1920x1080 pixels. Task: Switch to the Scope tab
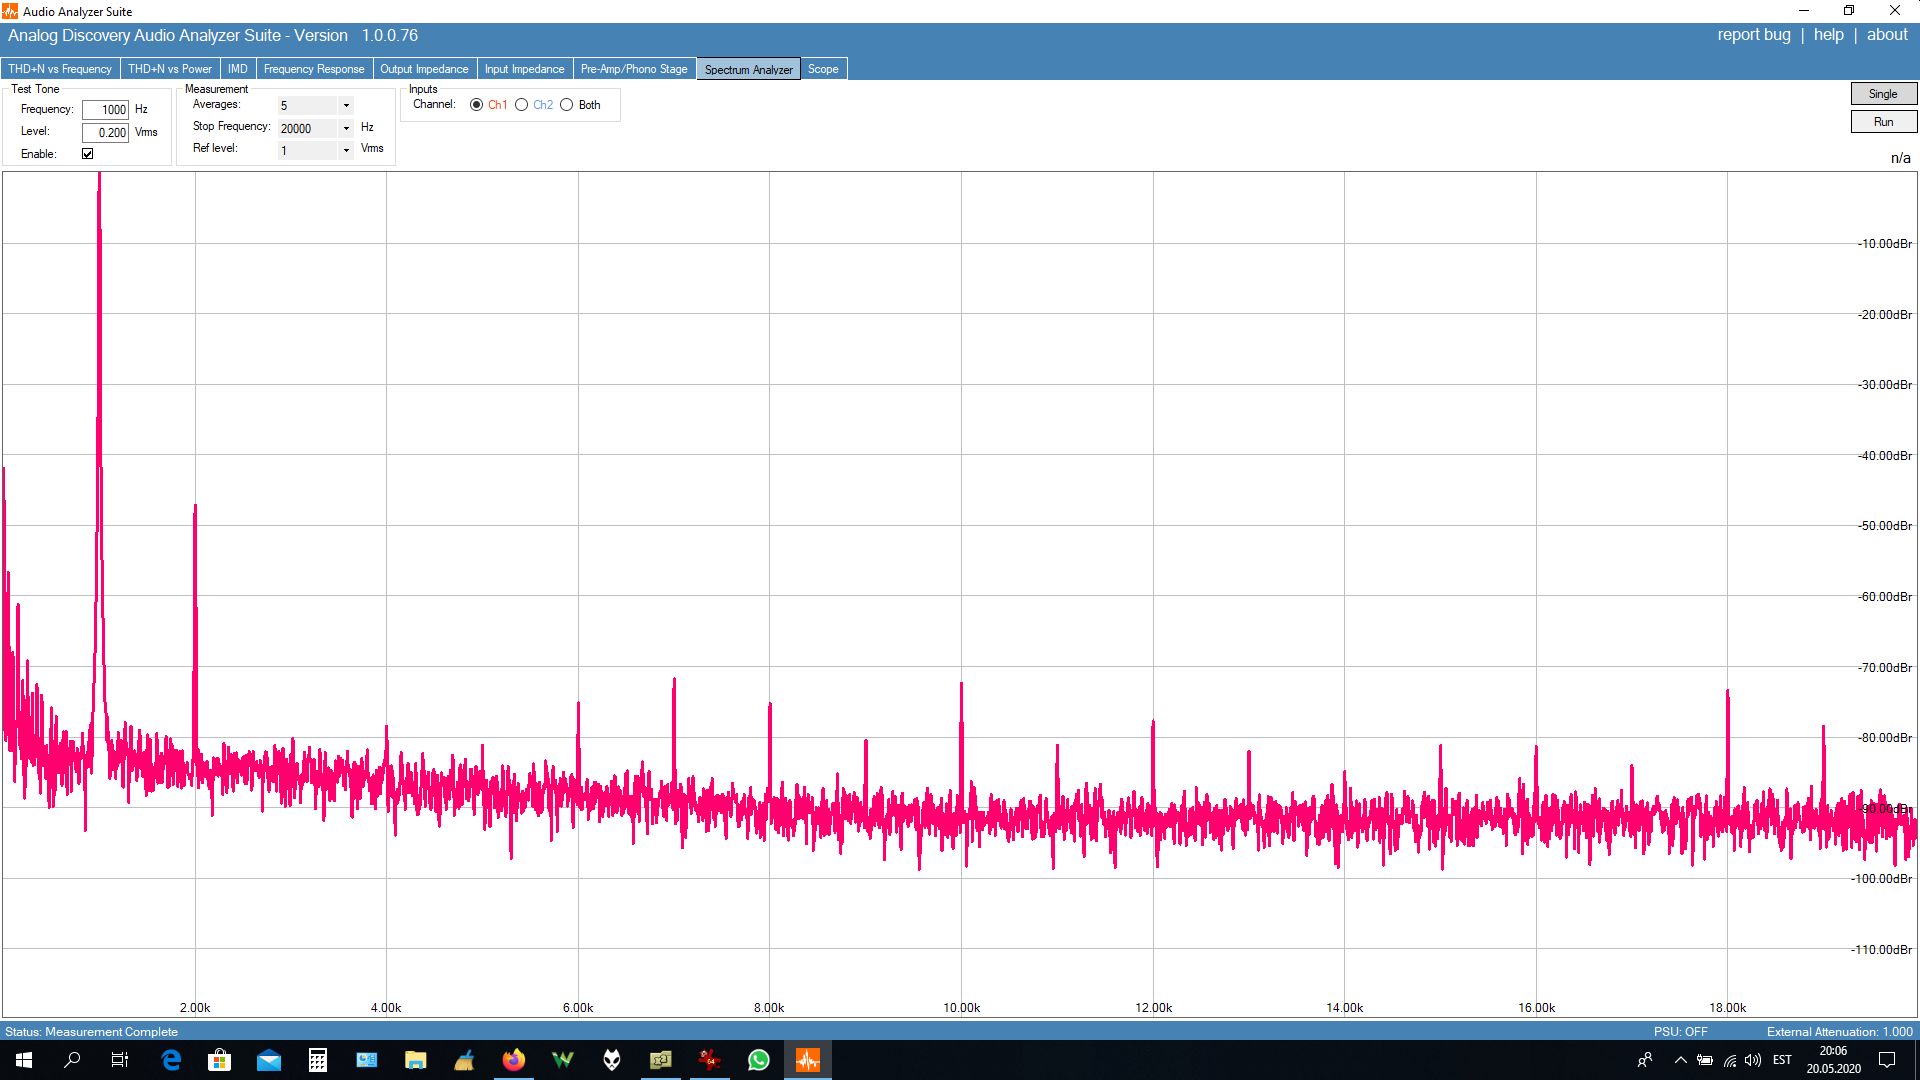pyautogui.click(x=823, y=69)
